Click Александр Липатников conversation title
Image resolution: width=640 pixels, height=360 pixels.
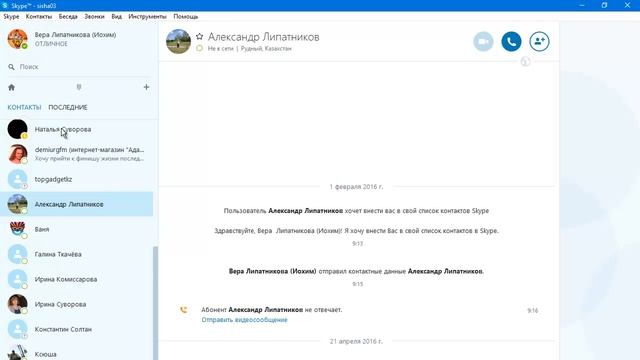pos(264,37)
